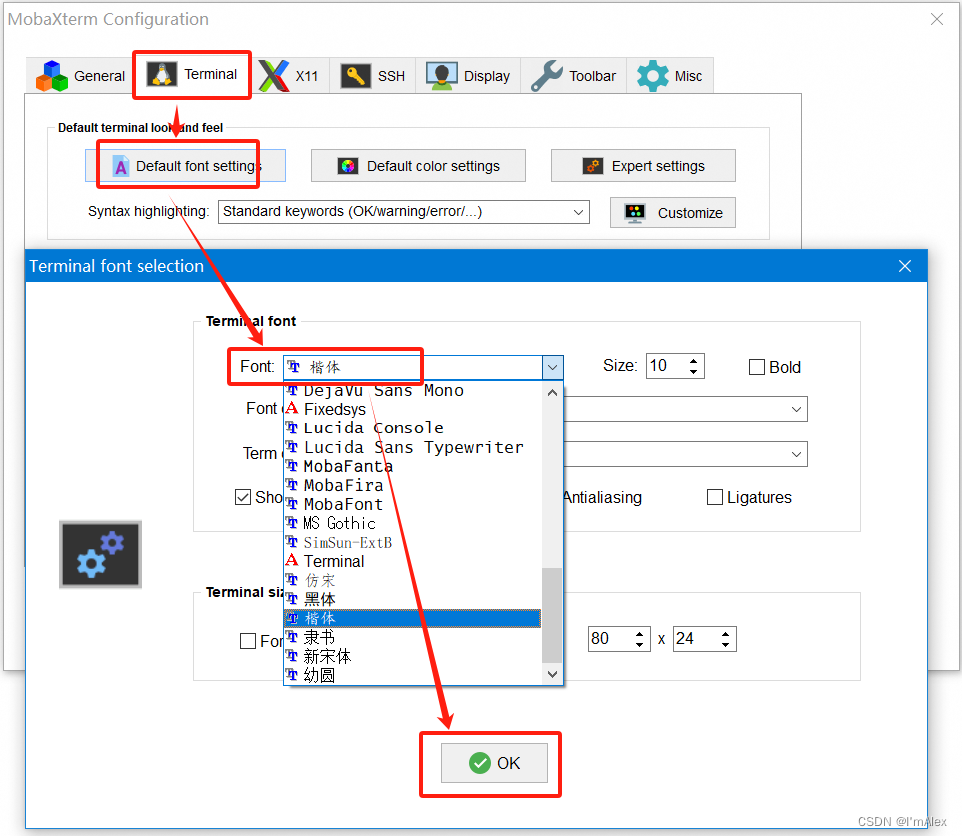Click font list scroll up arrow

[x=552, y=393]
